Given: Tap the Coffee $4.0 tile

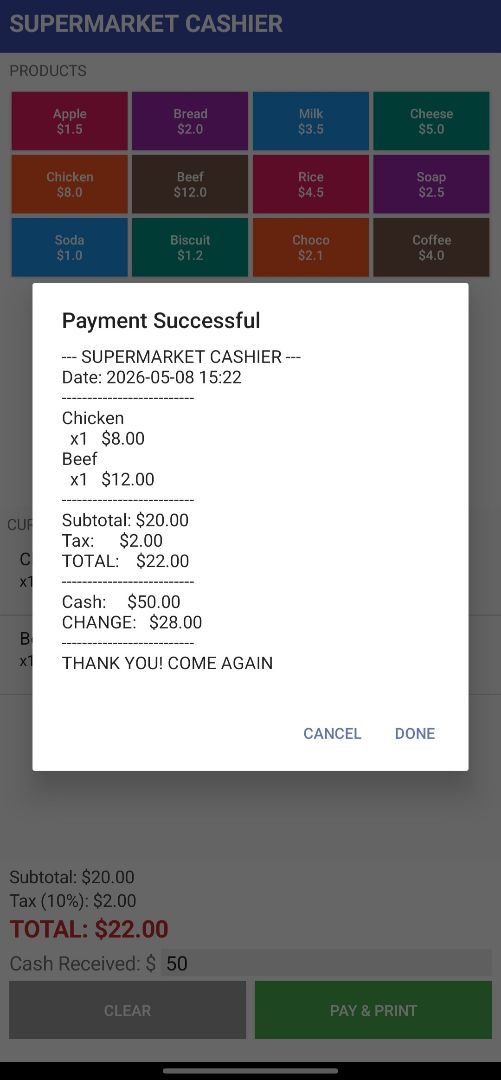Looking at the screenshot, I should (x=431, y=247).
